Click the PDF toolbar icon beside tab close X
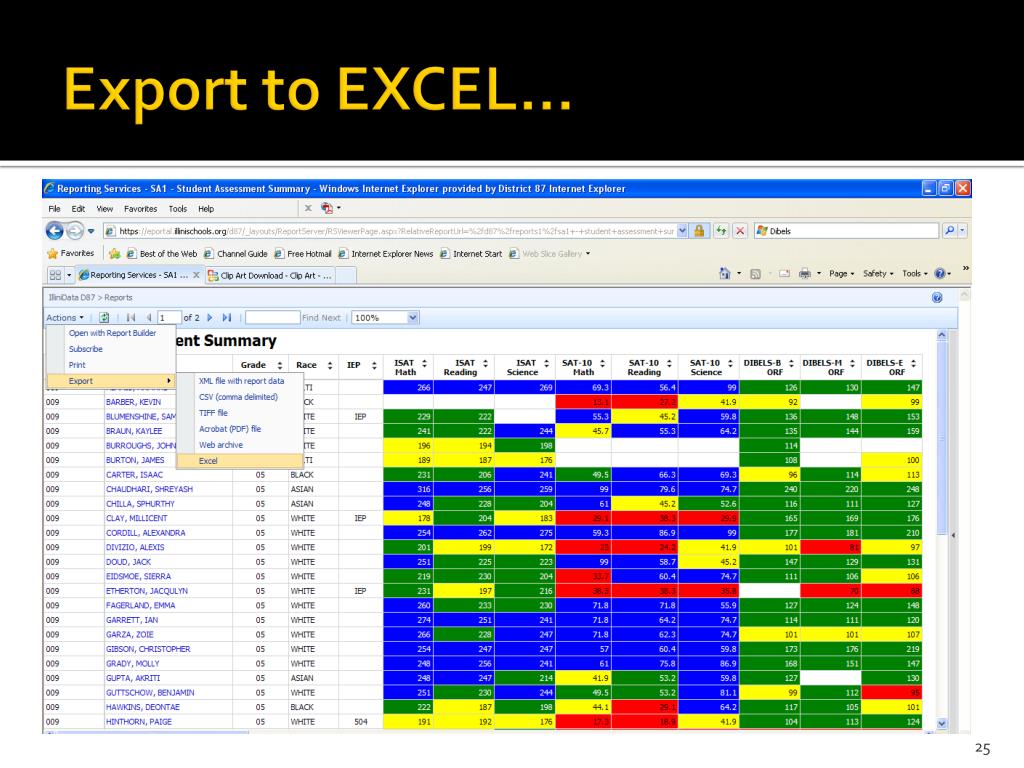This screenshot has width=1024, height=768. pos(327,208)
